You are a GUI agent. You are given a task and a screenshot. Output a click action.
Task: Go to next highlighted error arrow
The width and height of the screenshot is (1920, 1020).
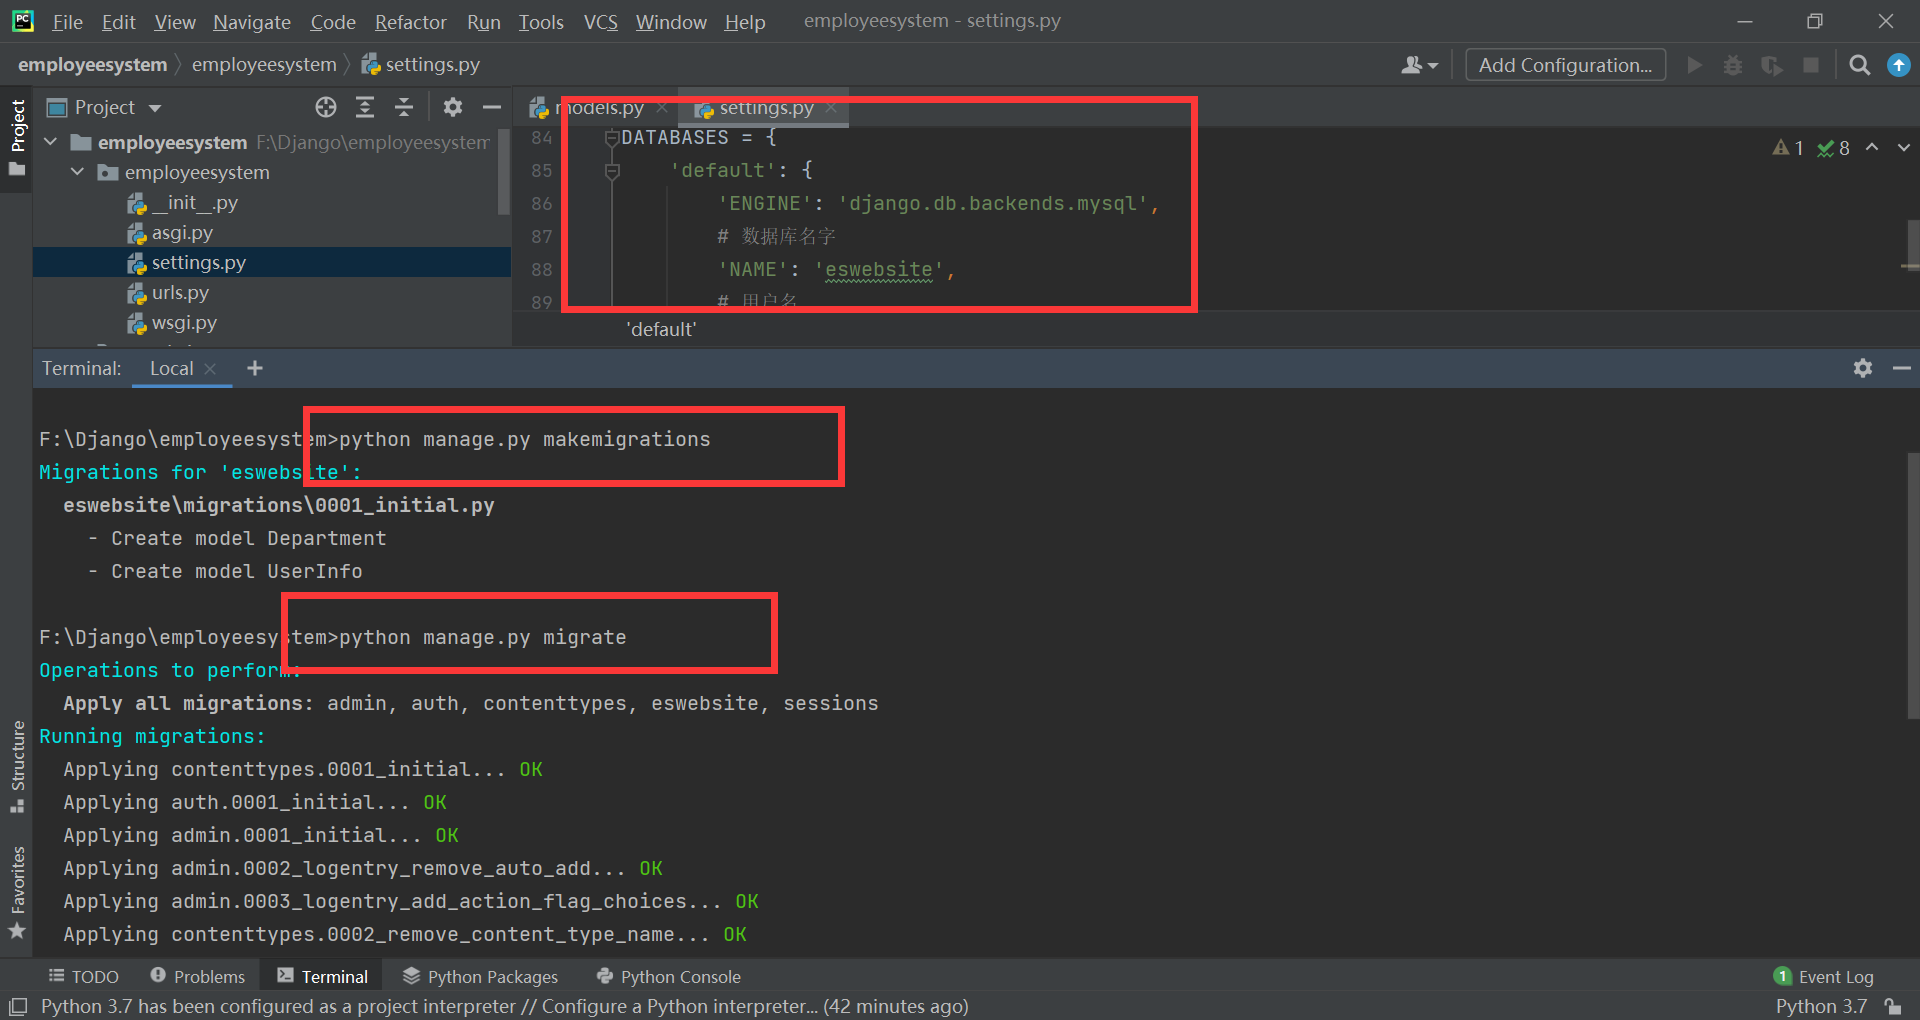[1903, 147]
